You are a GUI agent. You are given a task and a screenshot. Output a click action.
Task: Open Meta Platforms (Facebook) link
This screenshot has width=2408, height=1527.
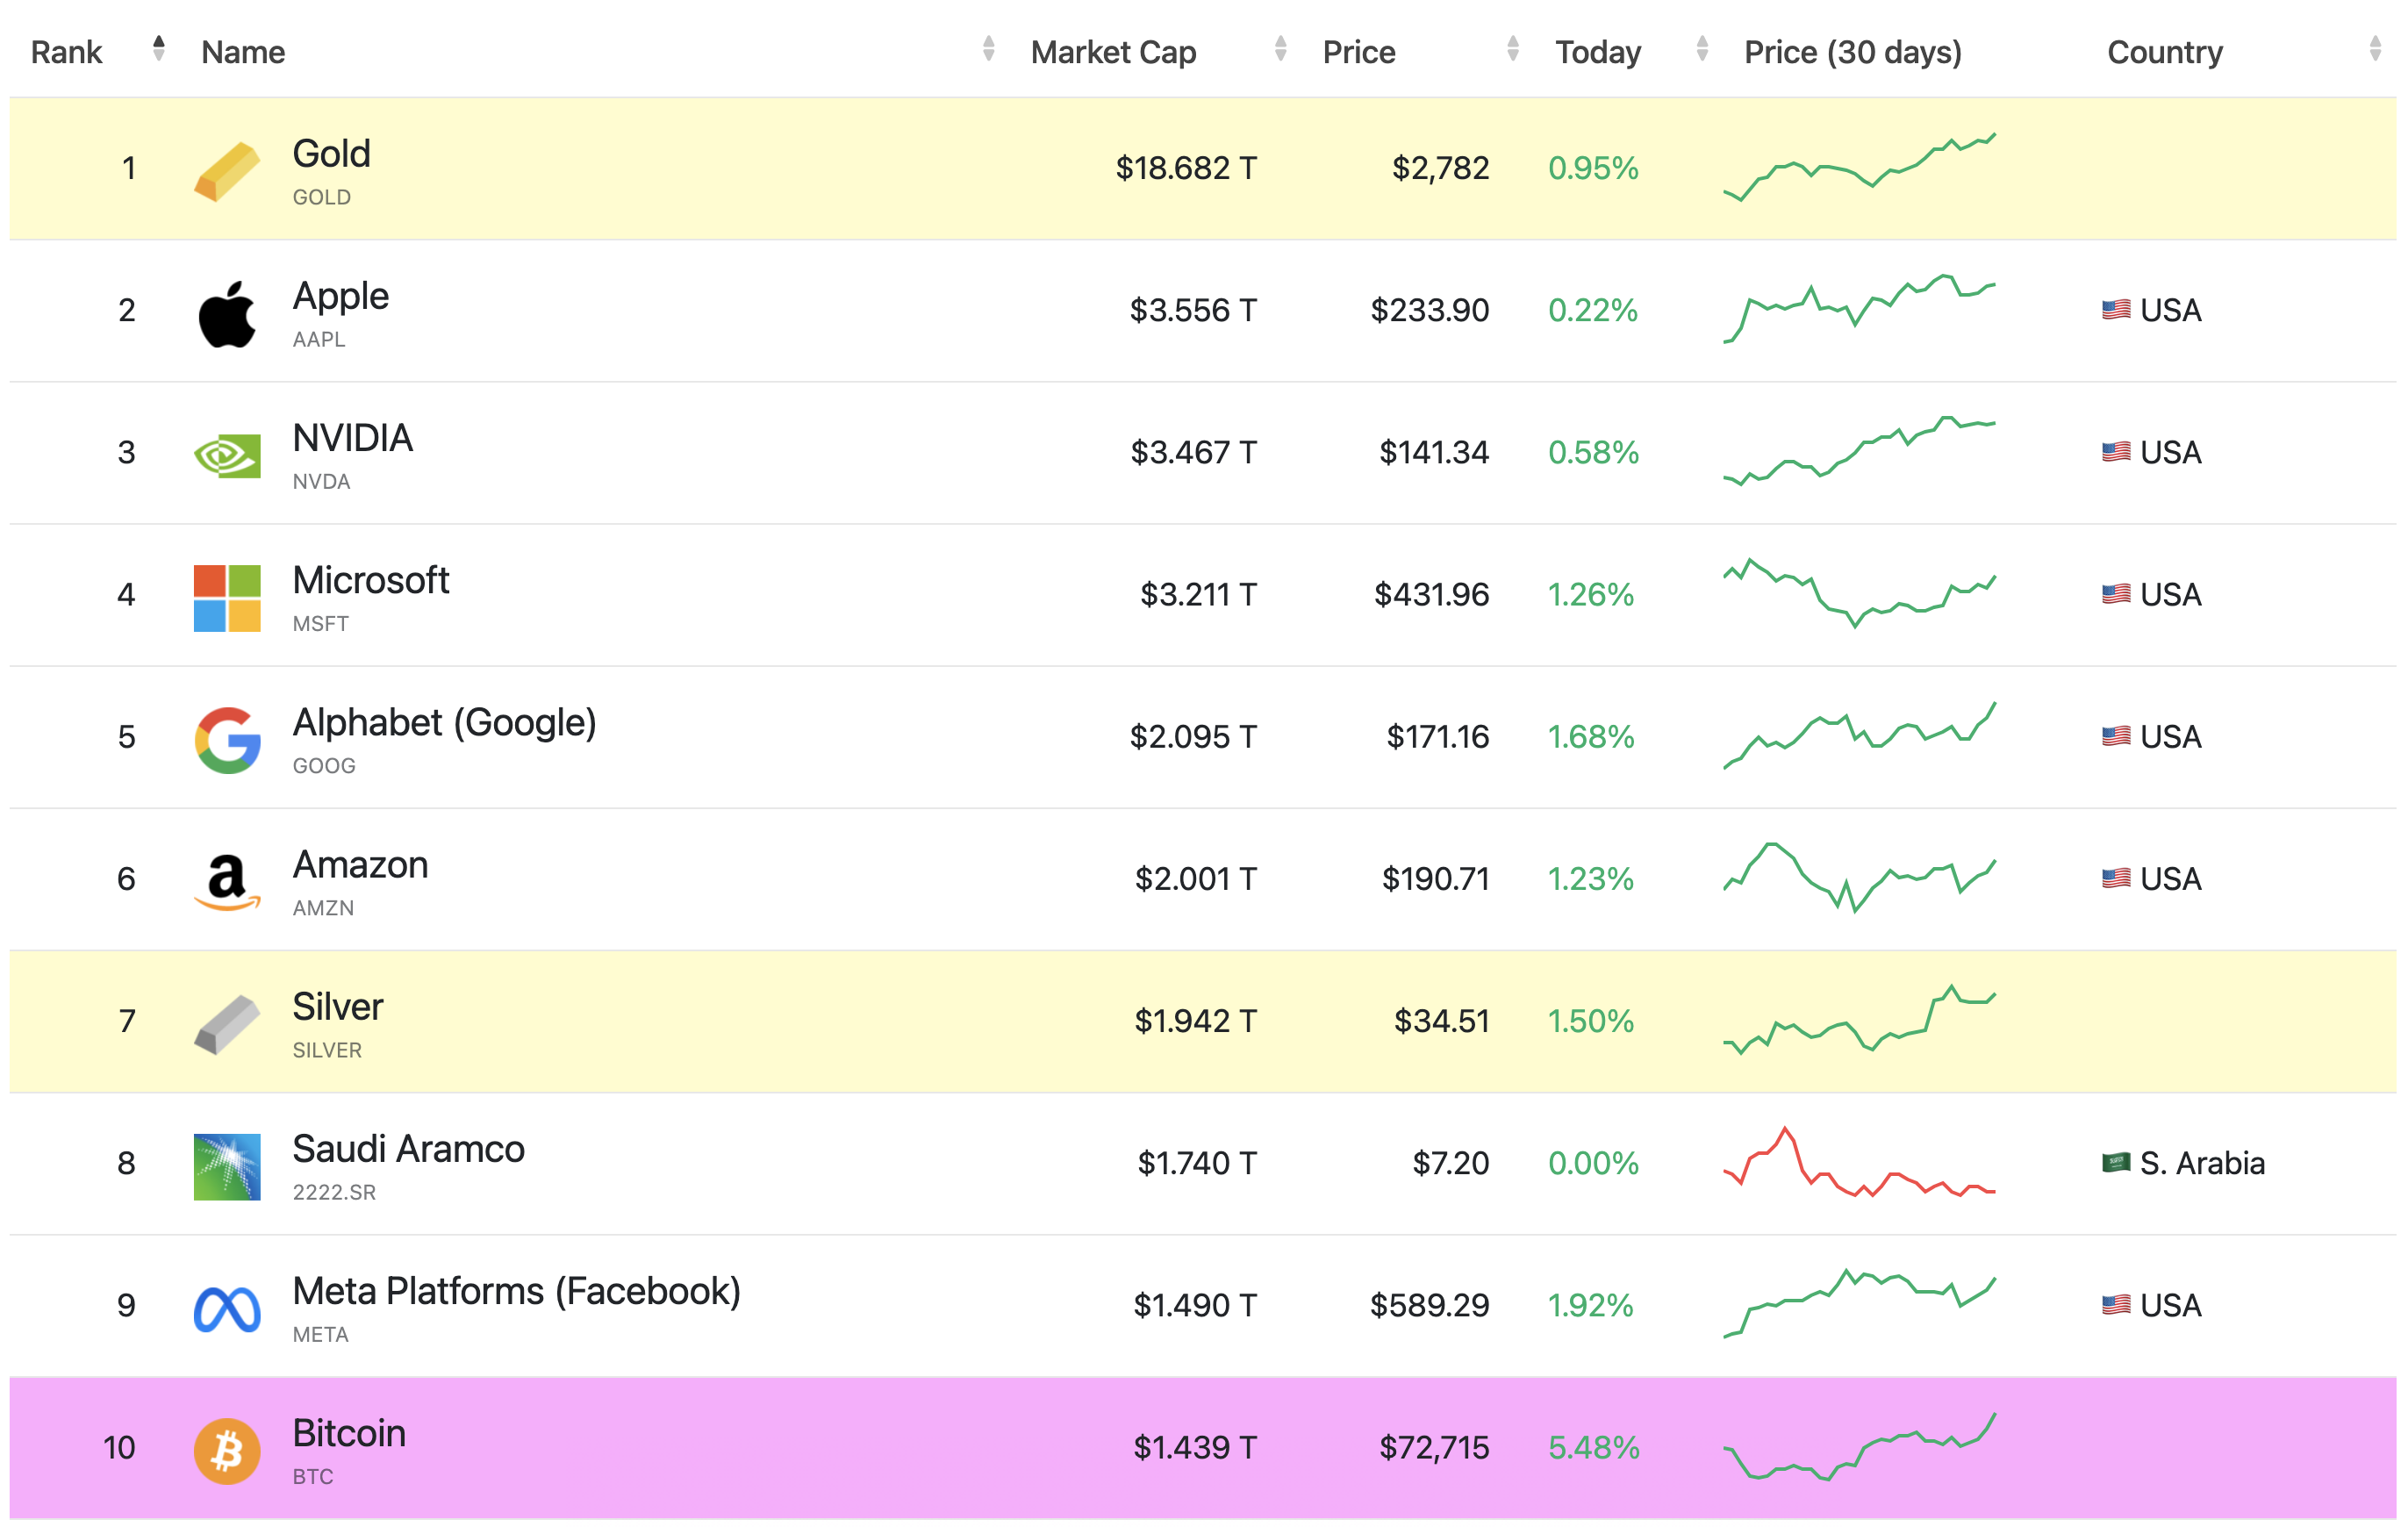point(516,1291)
